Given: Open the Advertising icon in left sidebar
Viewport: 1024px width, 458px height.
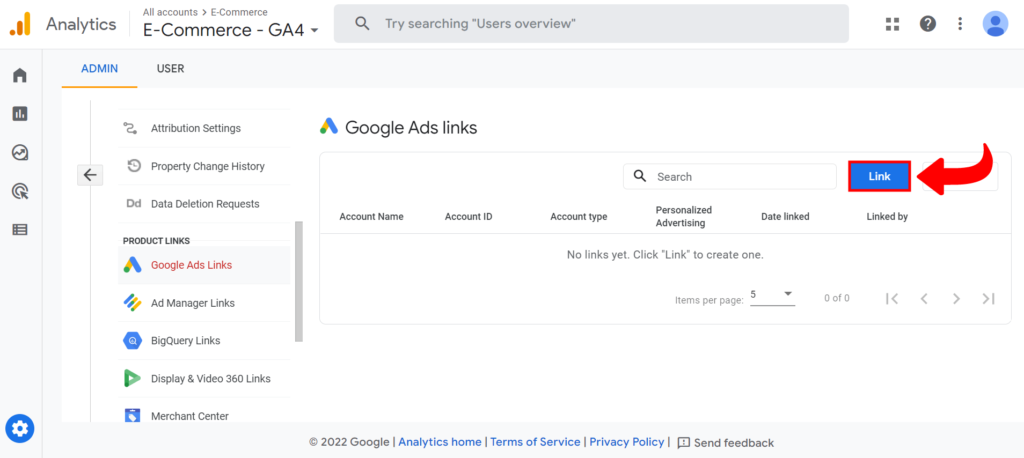Looking at the screenshot, I should pos(20,191).
